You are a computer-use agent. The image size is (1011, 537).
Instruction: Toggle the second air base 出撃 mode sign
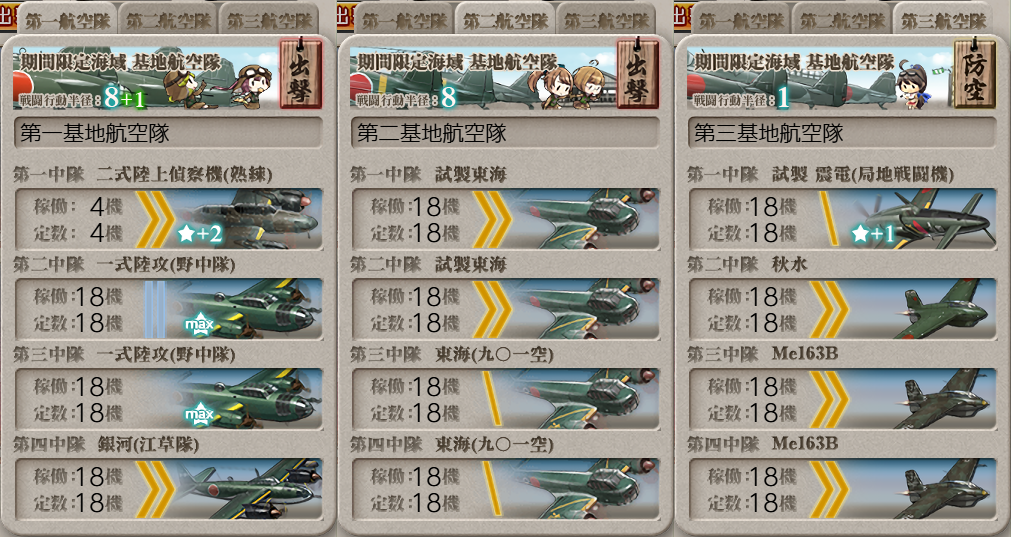point(638,73)
